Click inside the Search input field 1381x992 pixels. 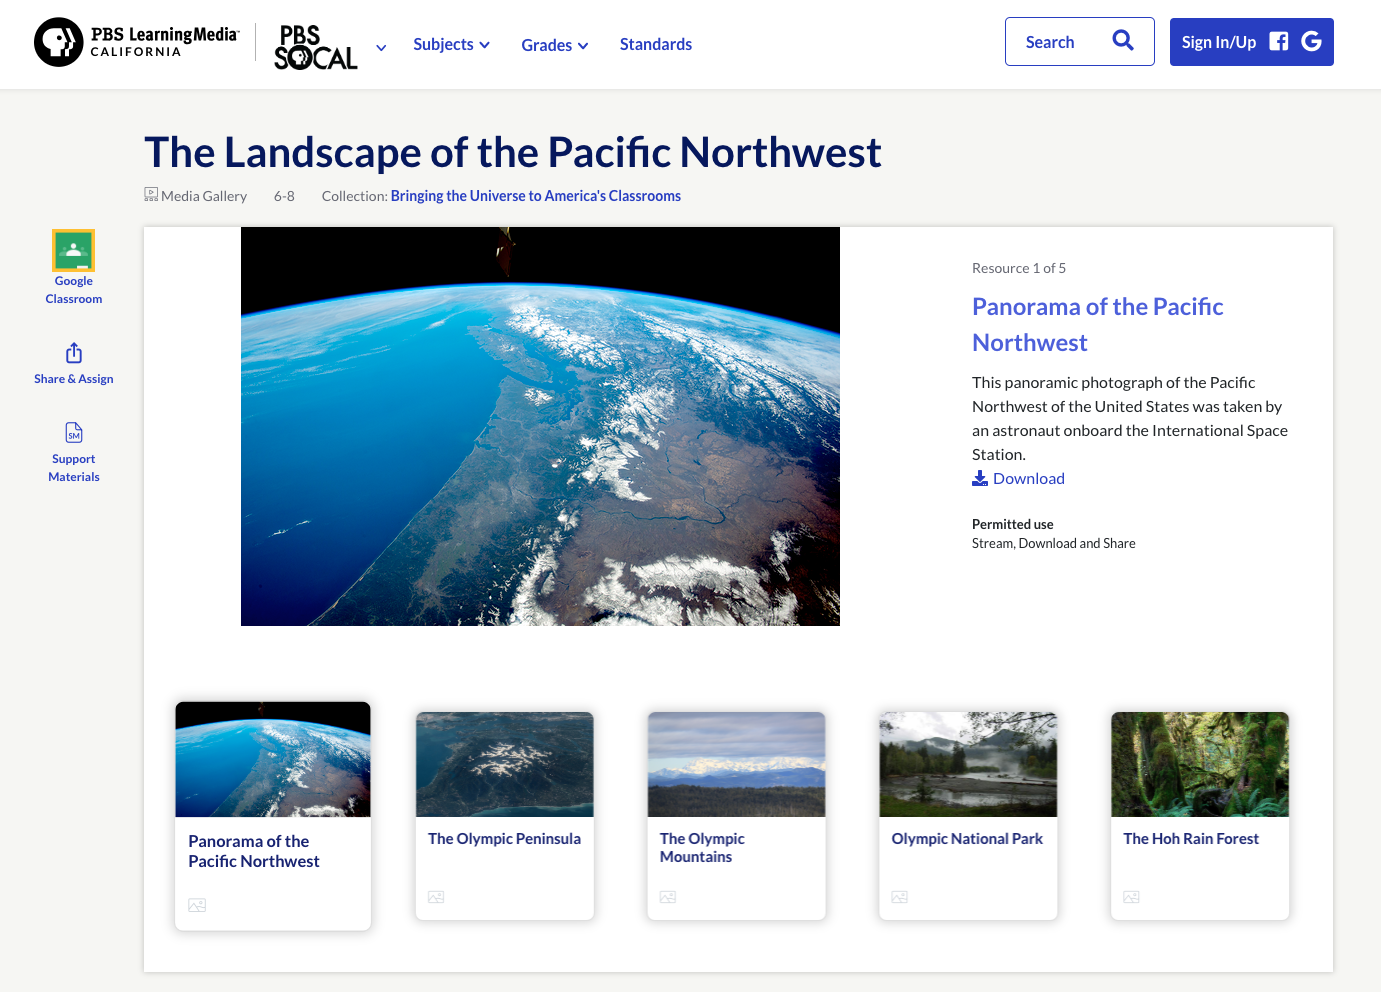tap(1049, 41)
